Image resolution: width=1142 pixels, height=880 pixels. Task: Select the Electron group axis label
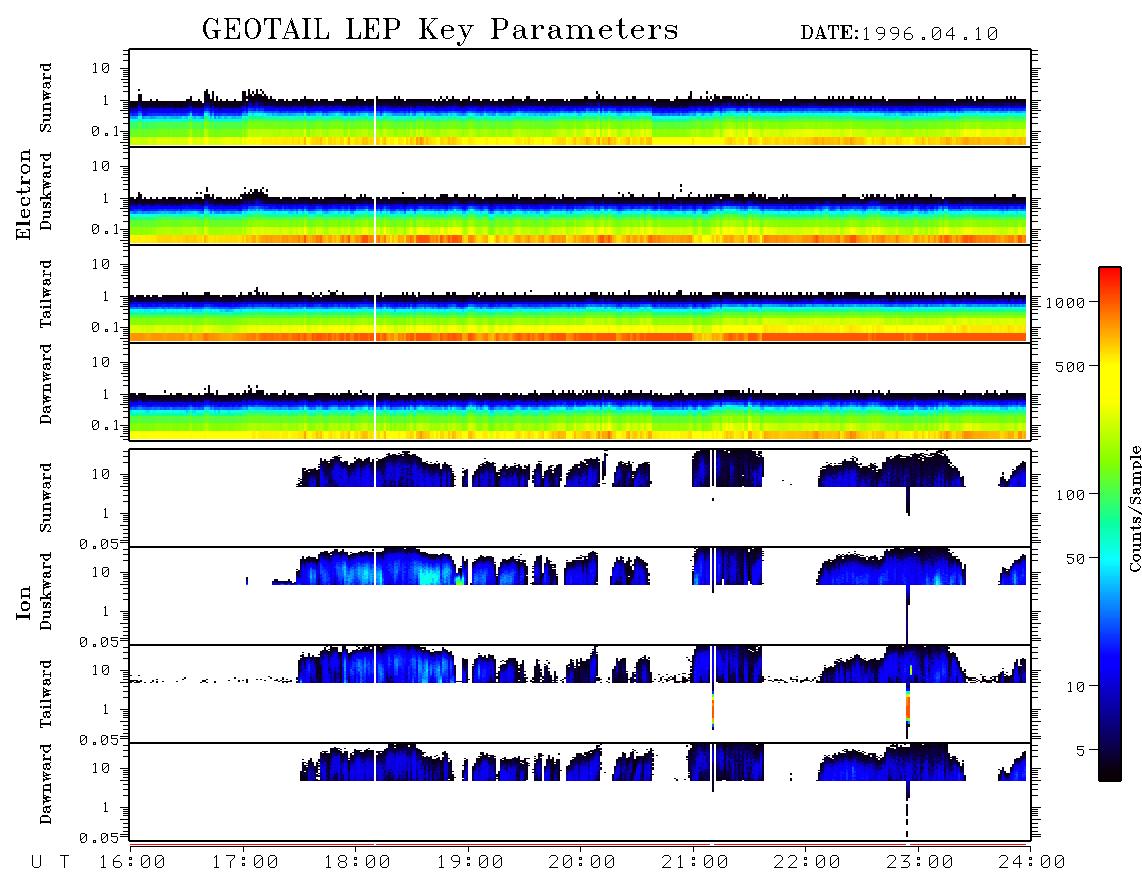click(24, 194)
